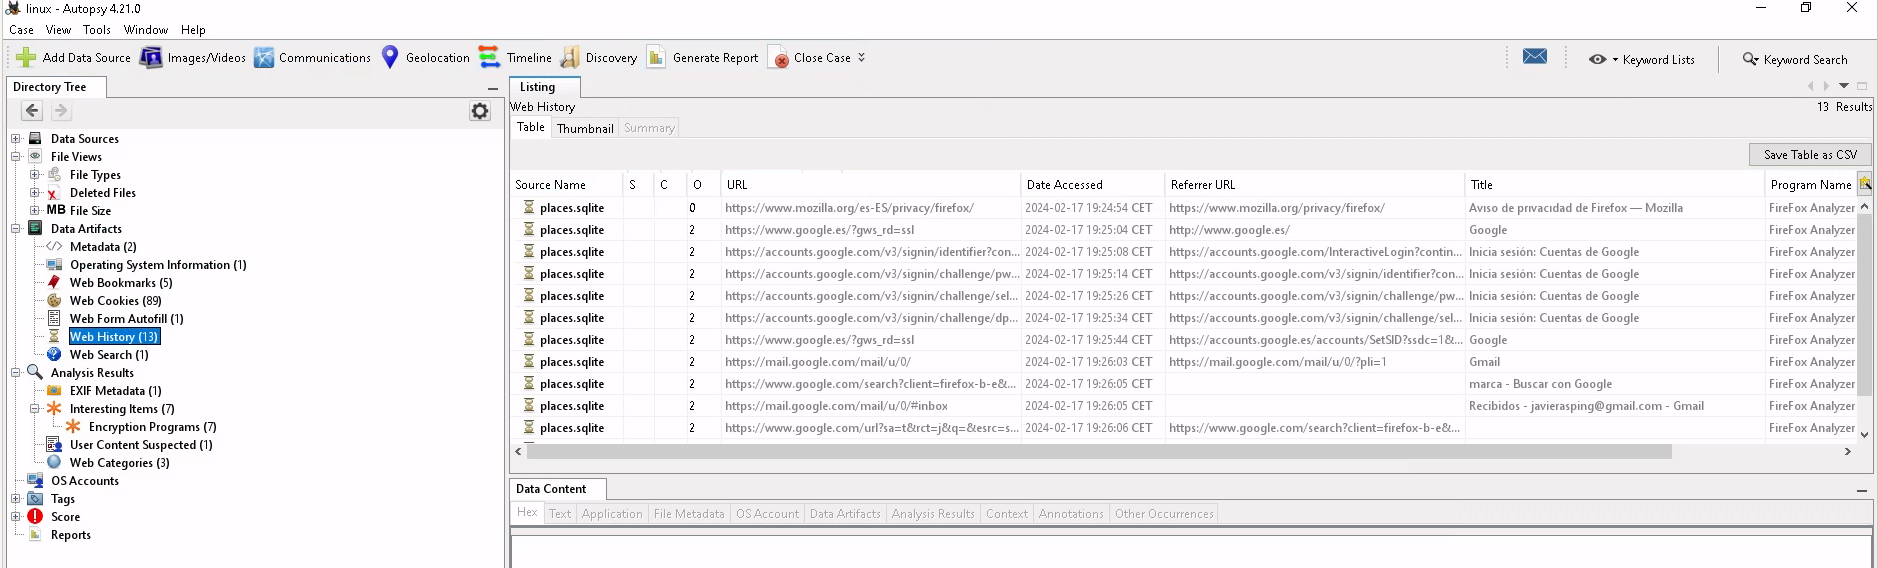Open Geolocation map pin icon

tap(390, 58)
